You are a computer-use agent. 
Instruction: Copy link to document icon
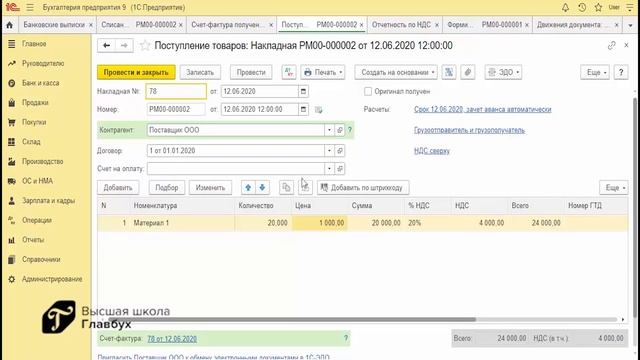click(x=611, y=45)
